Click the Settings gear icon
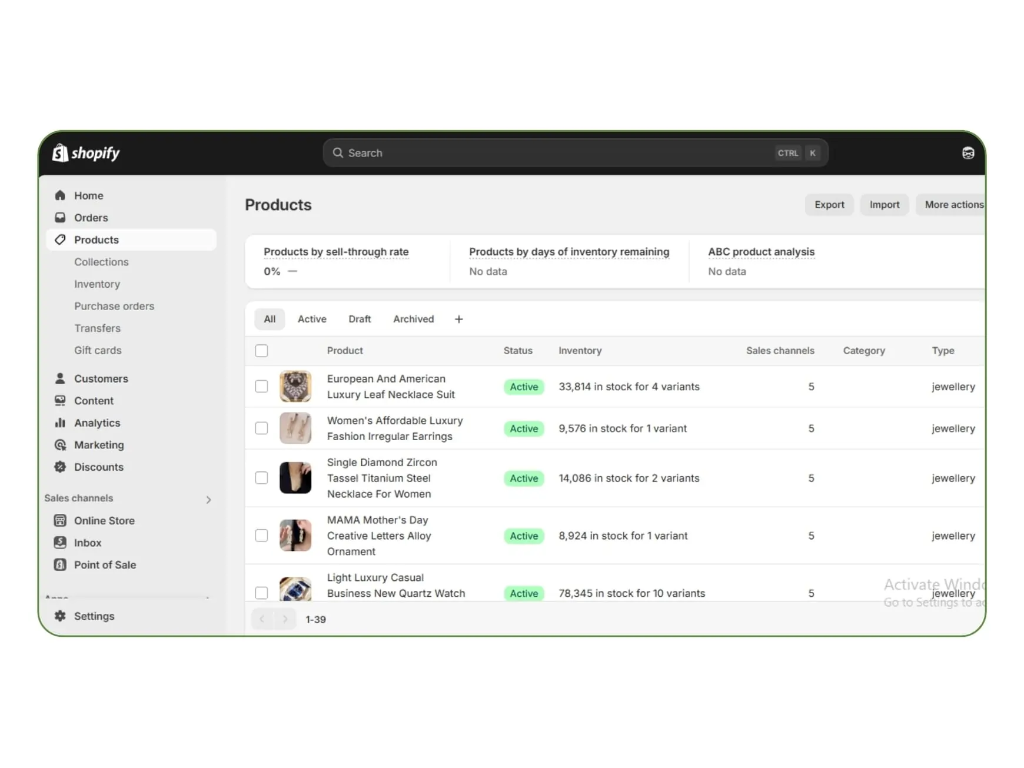 [x=60, y=616]
